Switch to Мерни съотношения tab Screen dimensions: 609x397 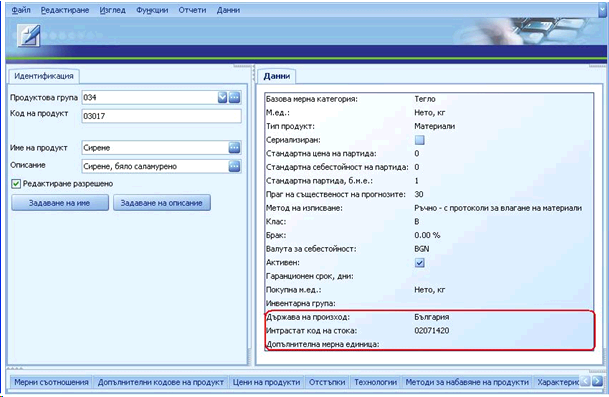[51, 382]
